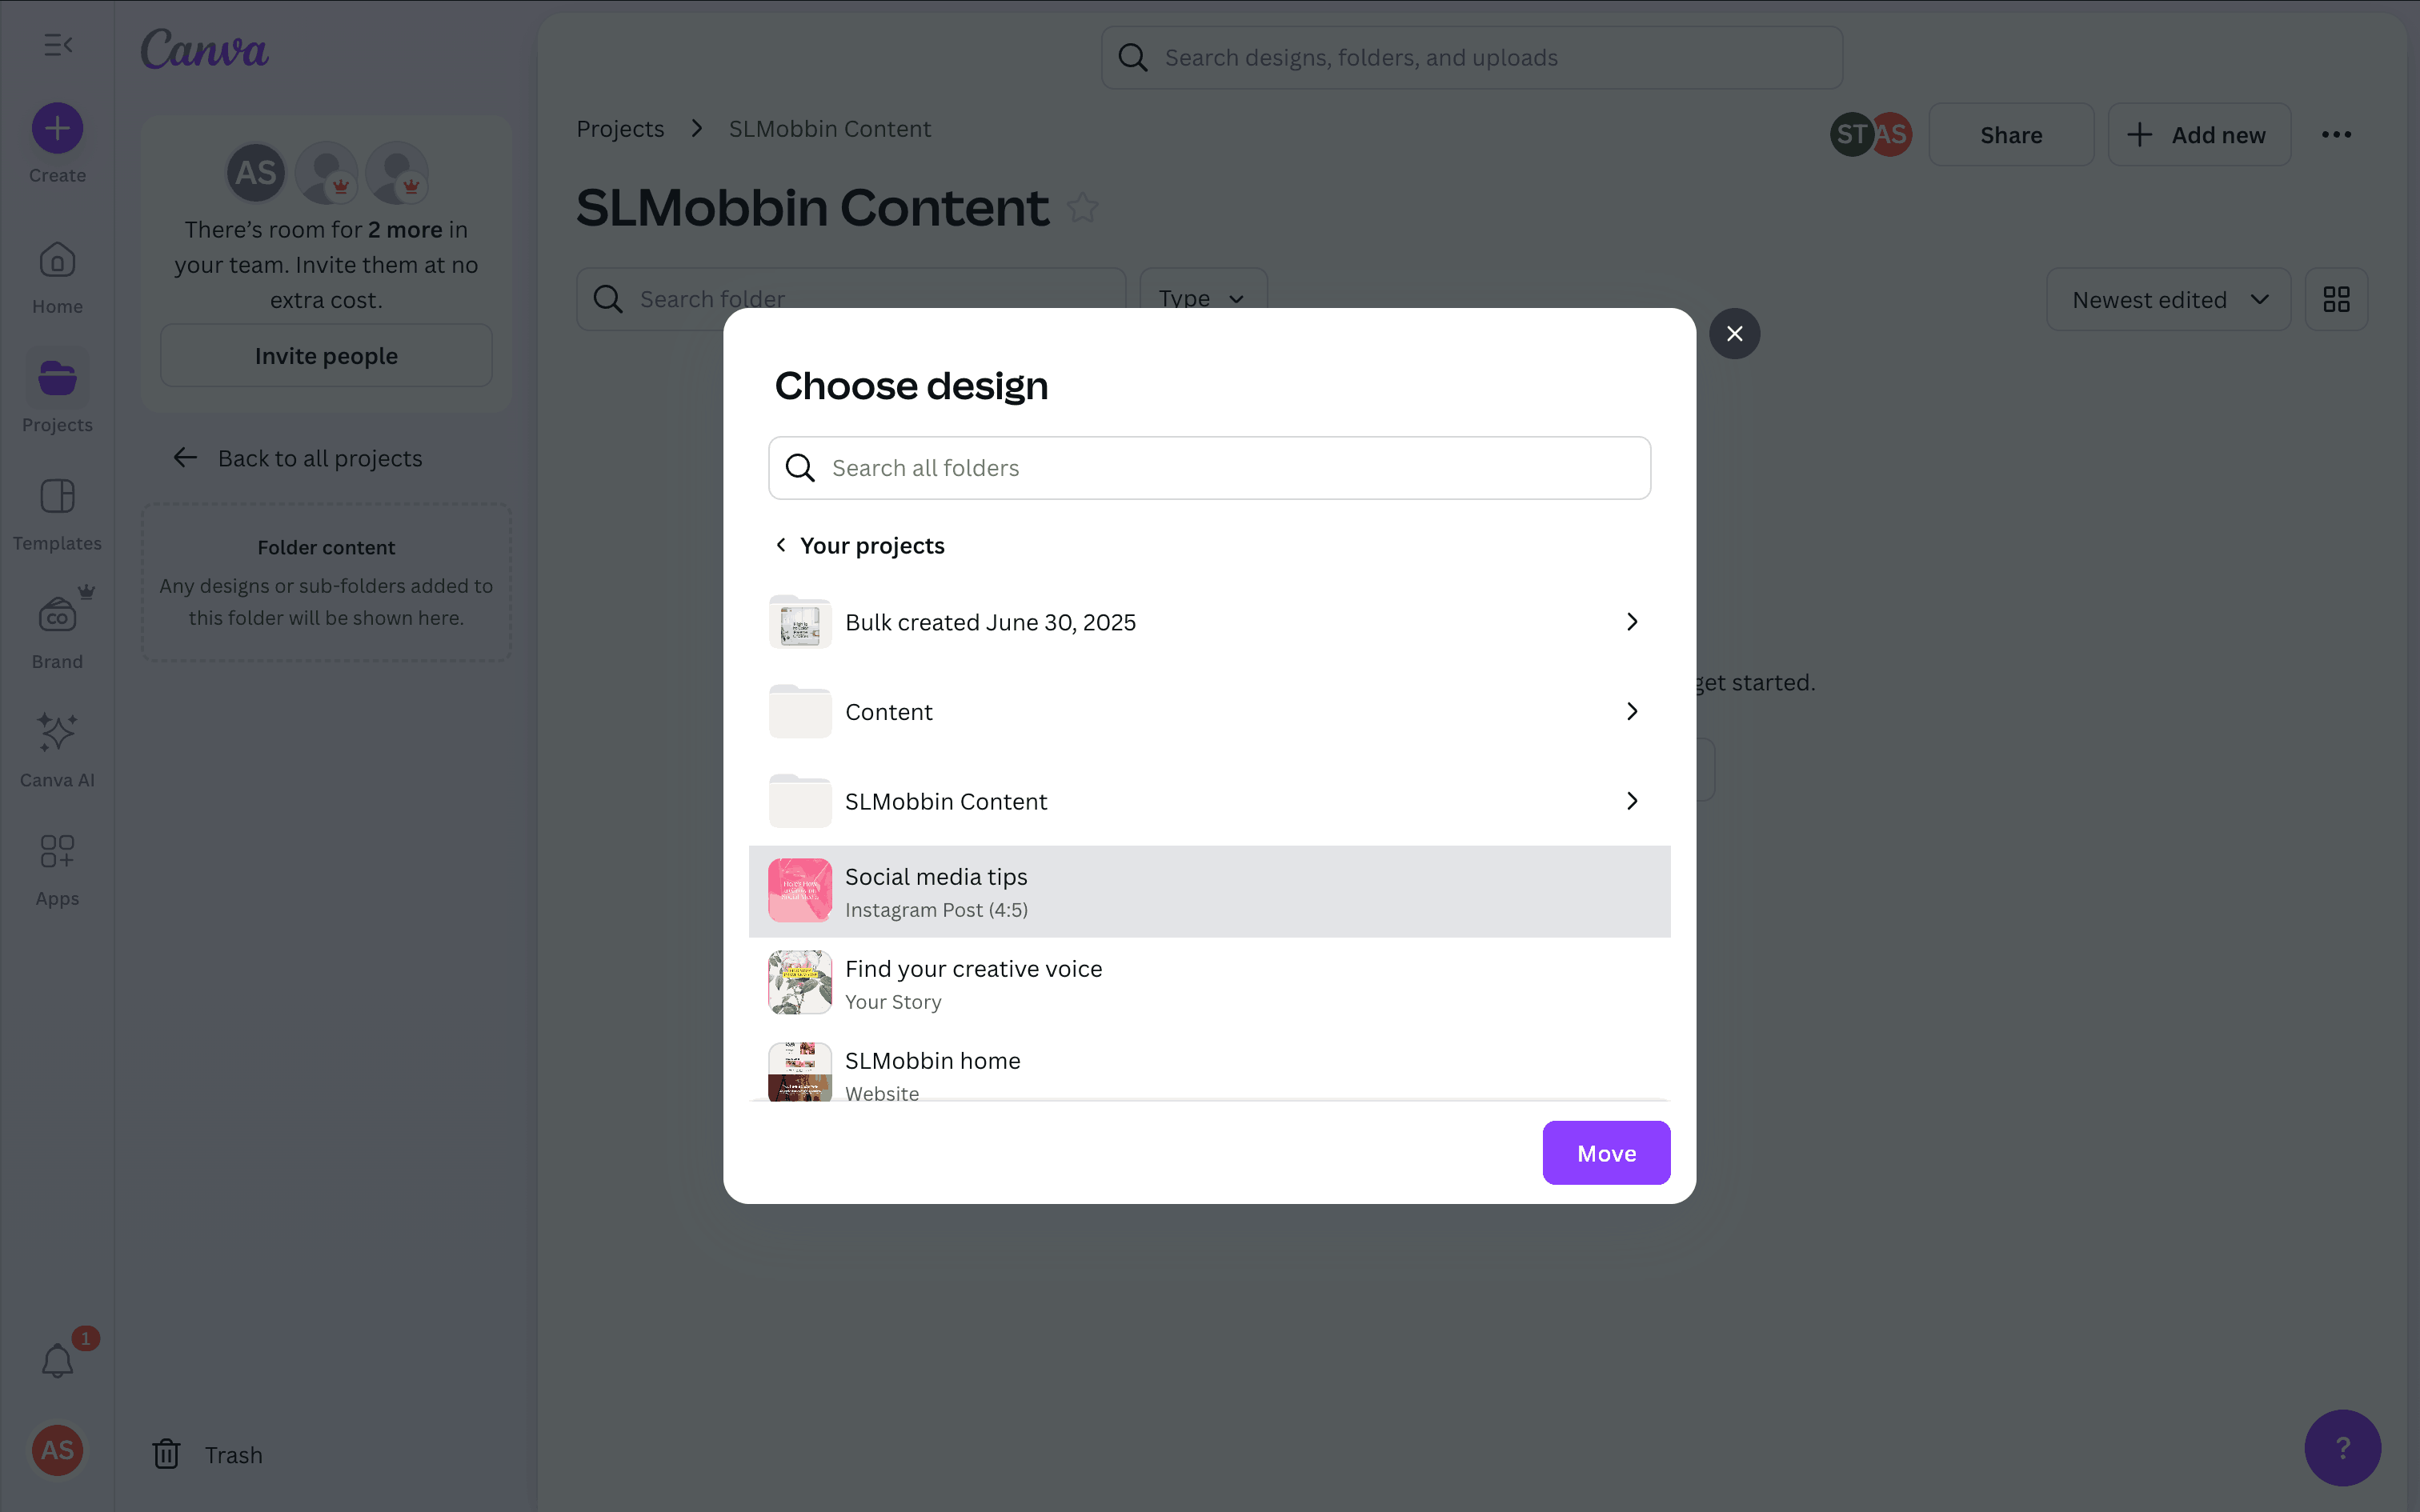Click the Search all folders field
Screen dimensions: 2420x1512
click(x=1208, y=468)
